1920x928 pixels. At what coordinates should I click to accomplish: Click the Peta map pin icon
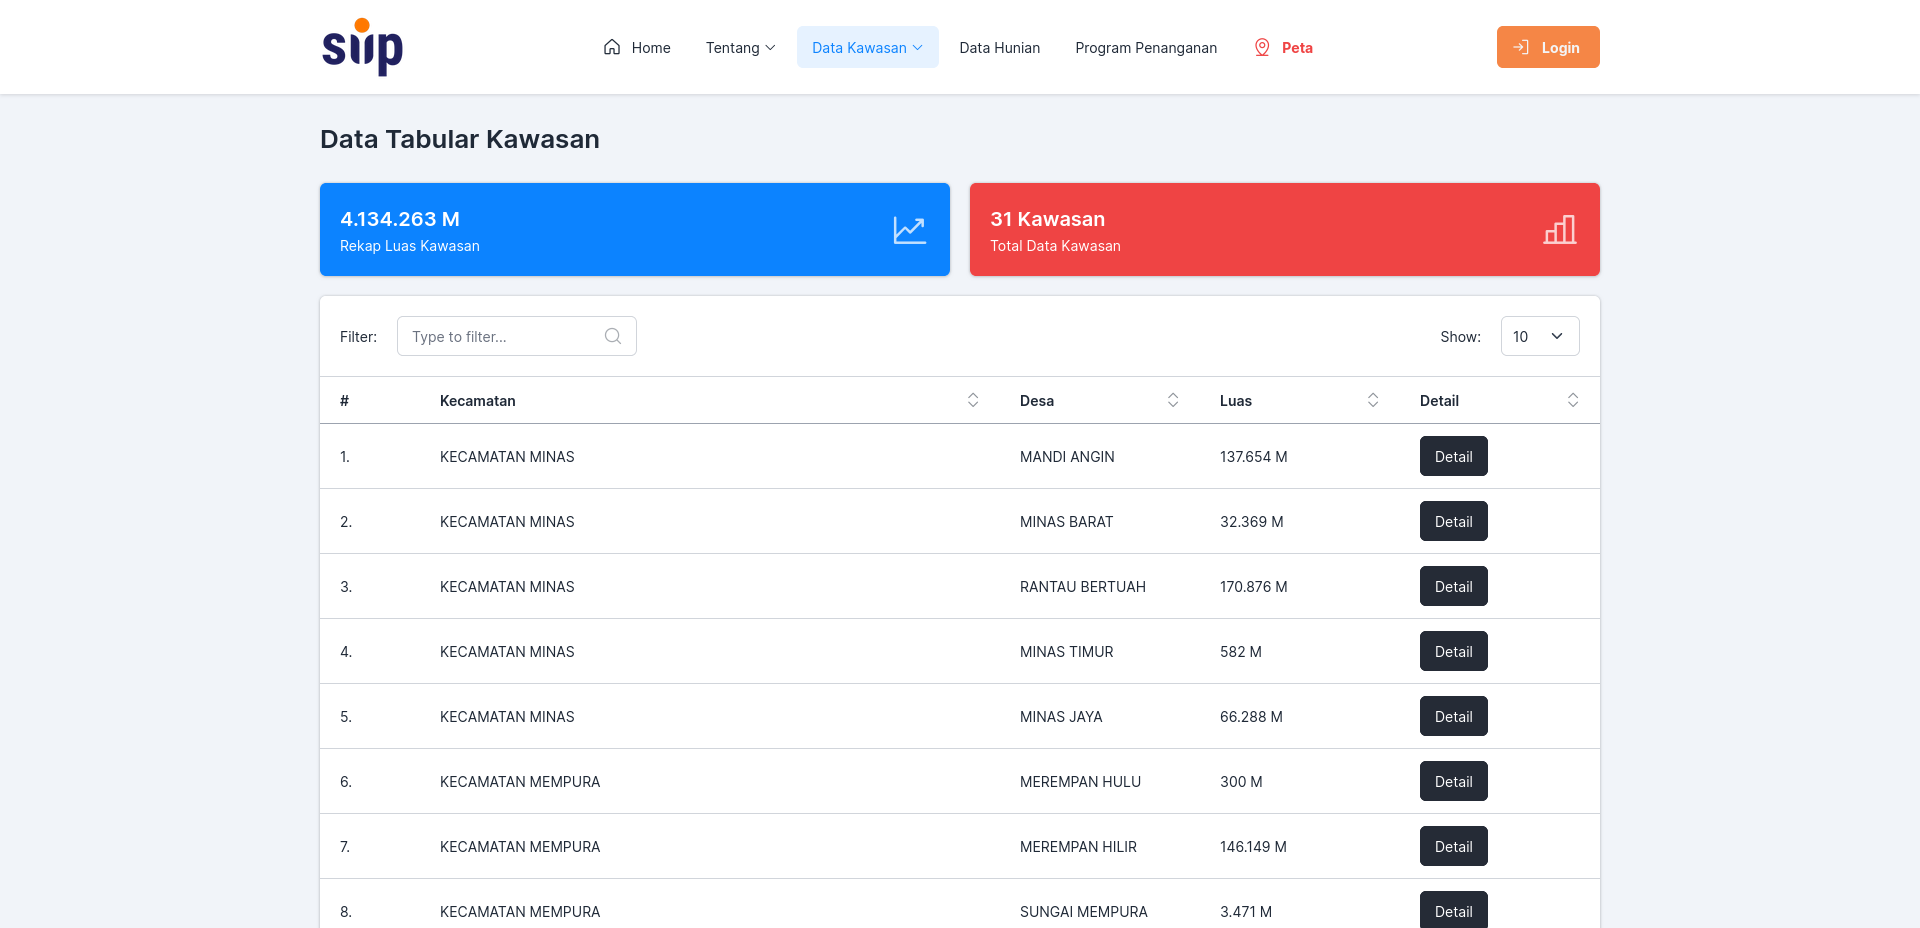pos(1262,47)
